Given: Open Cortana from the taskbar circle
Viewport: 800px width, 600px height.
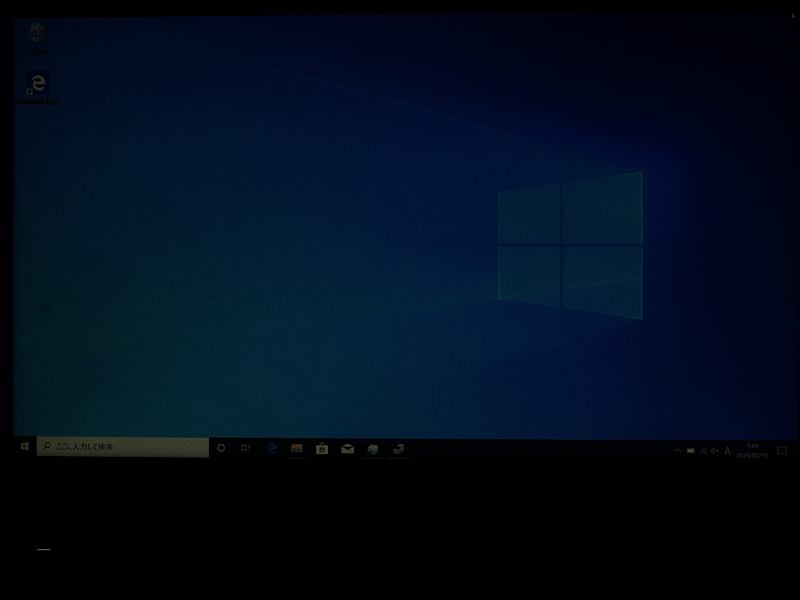Looking at the screenshot, I should (x=221, y=448).
